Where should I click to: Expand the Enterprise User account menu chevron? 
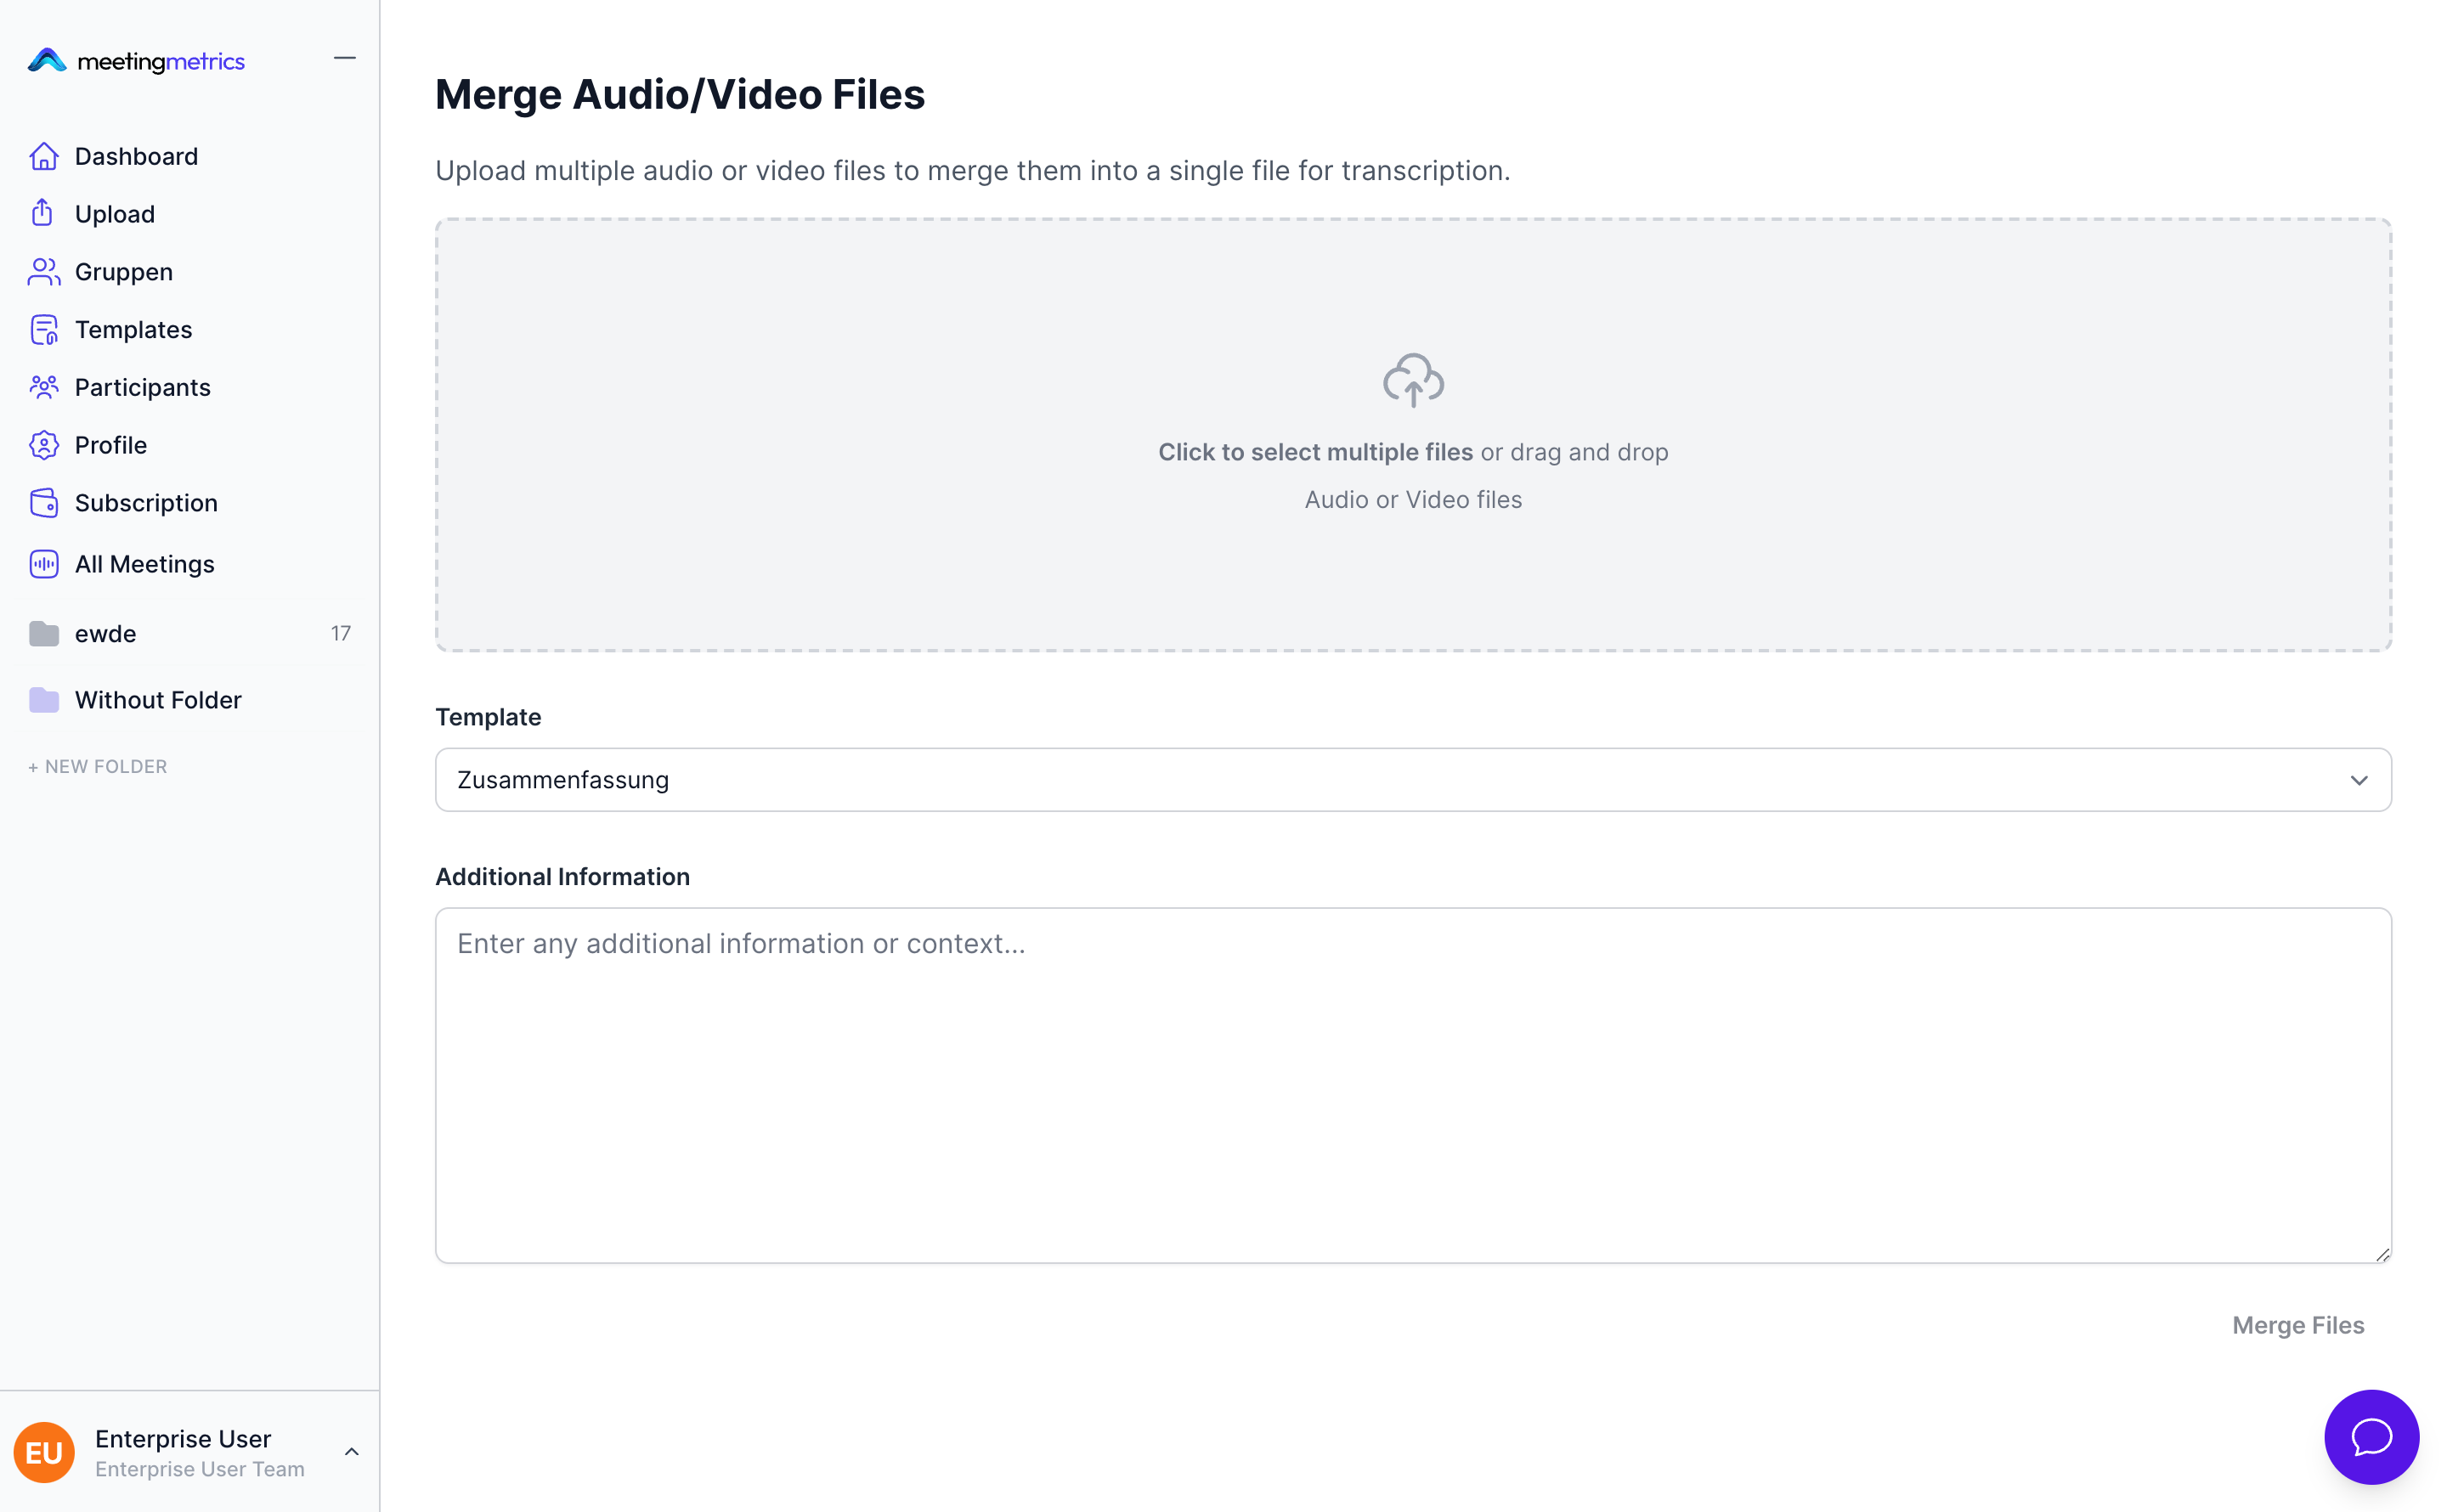click(x=352, y=1451)
